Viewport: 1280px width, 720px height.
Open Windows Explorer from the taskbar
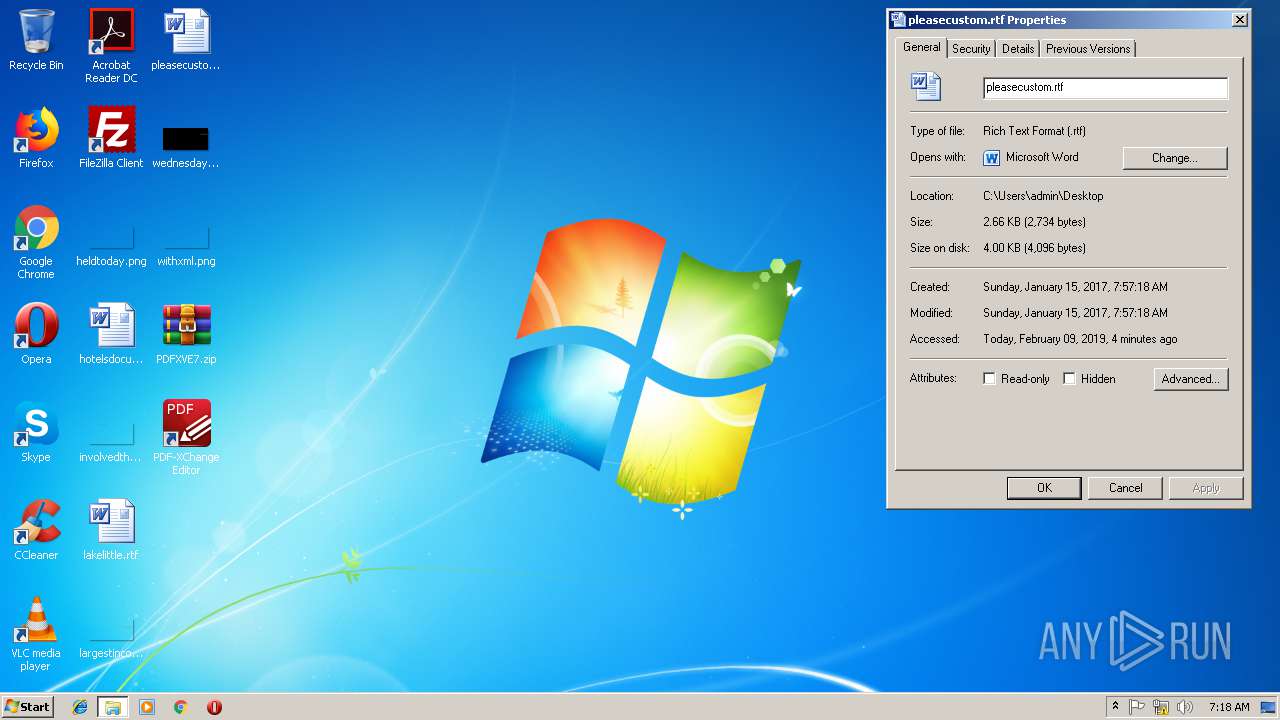click(113, 707)
